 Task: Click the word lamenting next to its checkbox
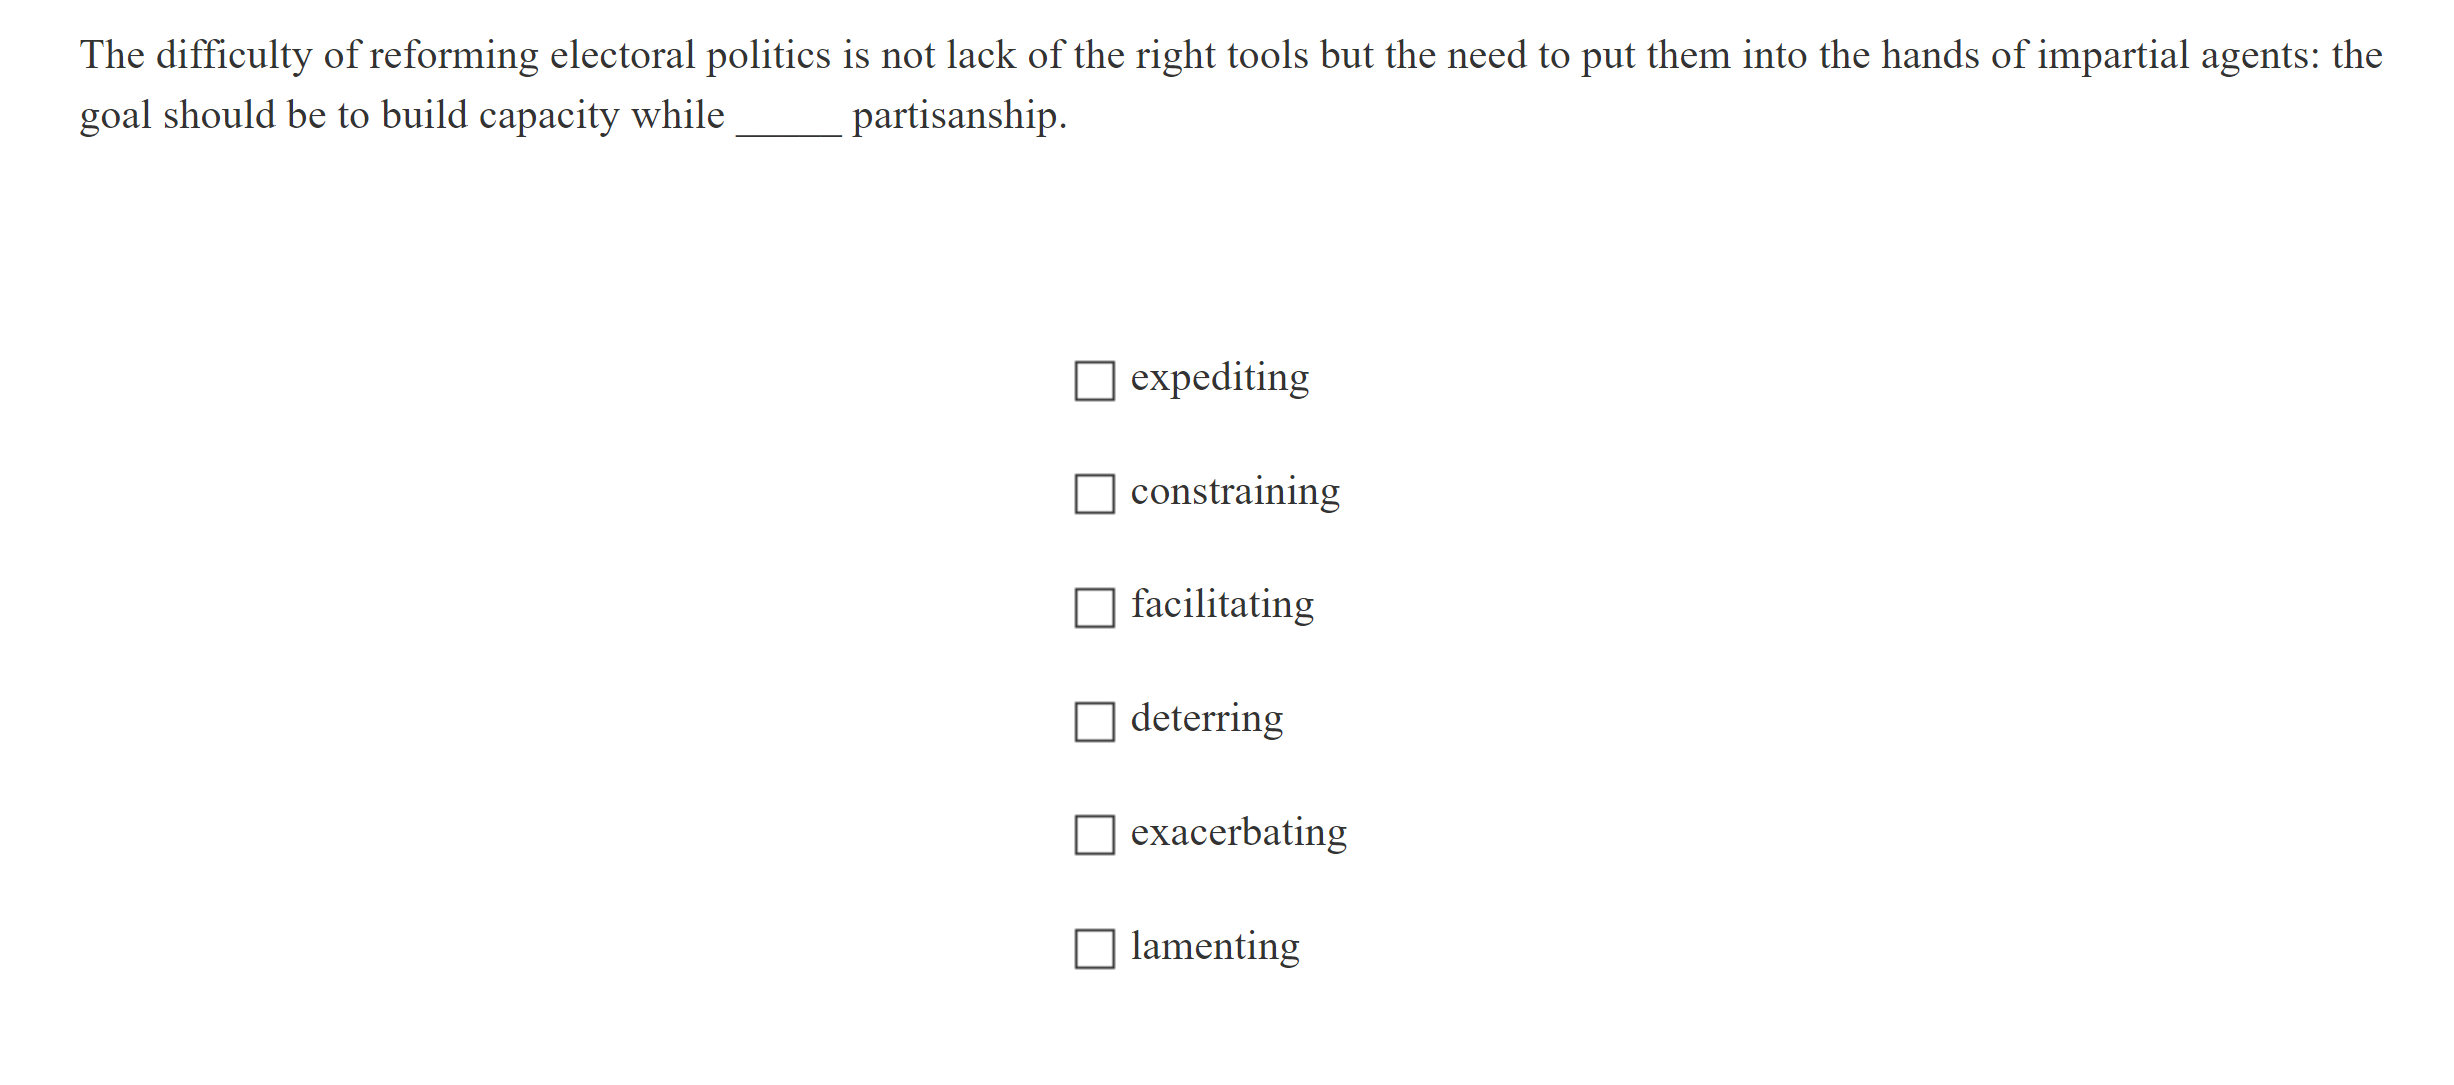1215,946
